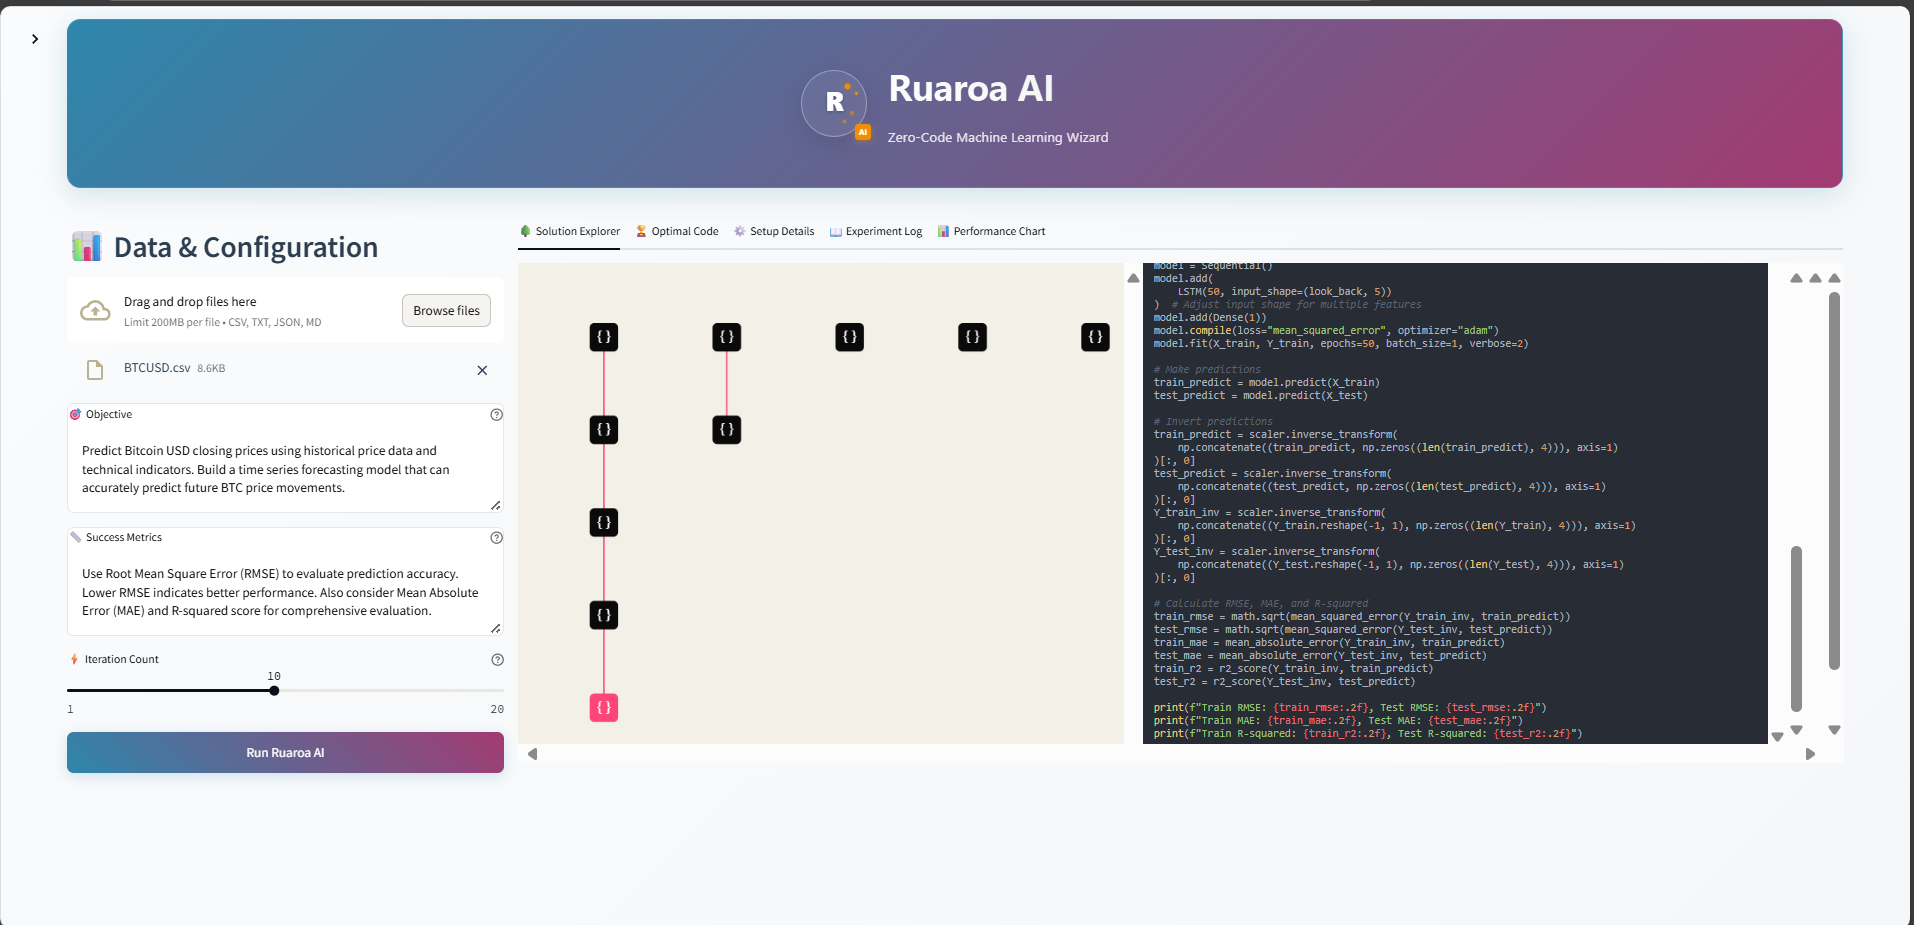Image resolution: width=1914 pixels, height=925 pixels.
Task: Select the top-left solution tree node
Action: [x=604, y=337]
